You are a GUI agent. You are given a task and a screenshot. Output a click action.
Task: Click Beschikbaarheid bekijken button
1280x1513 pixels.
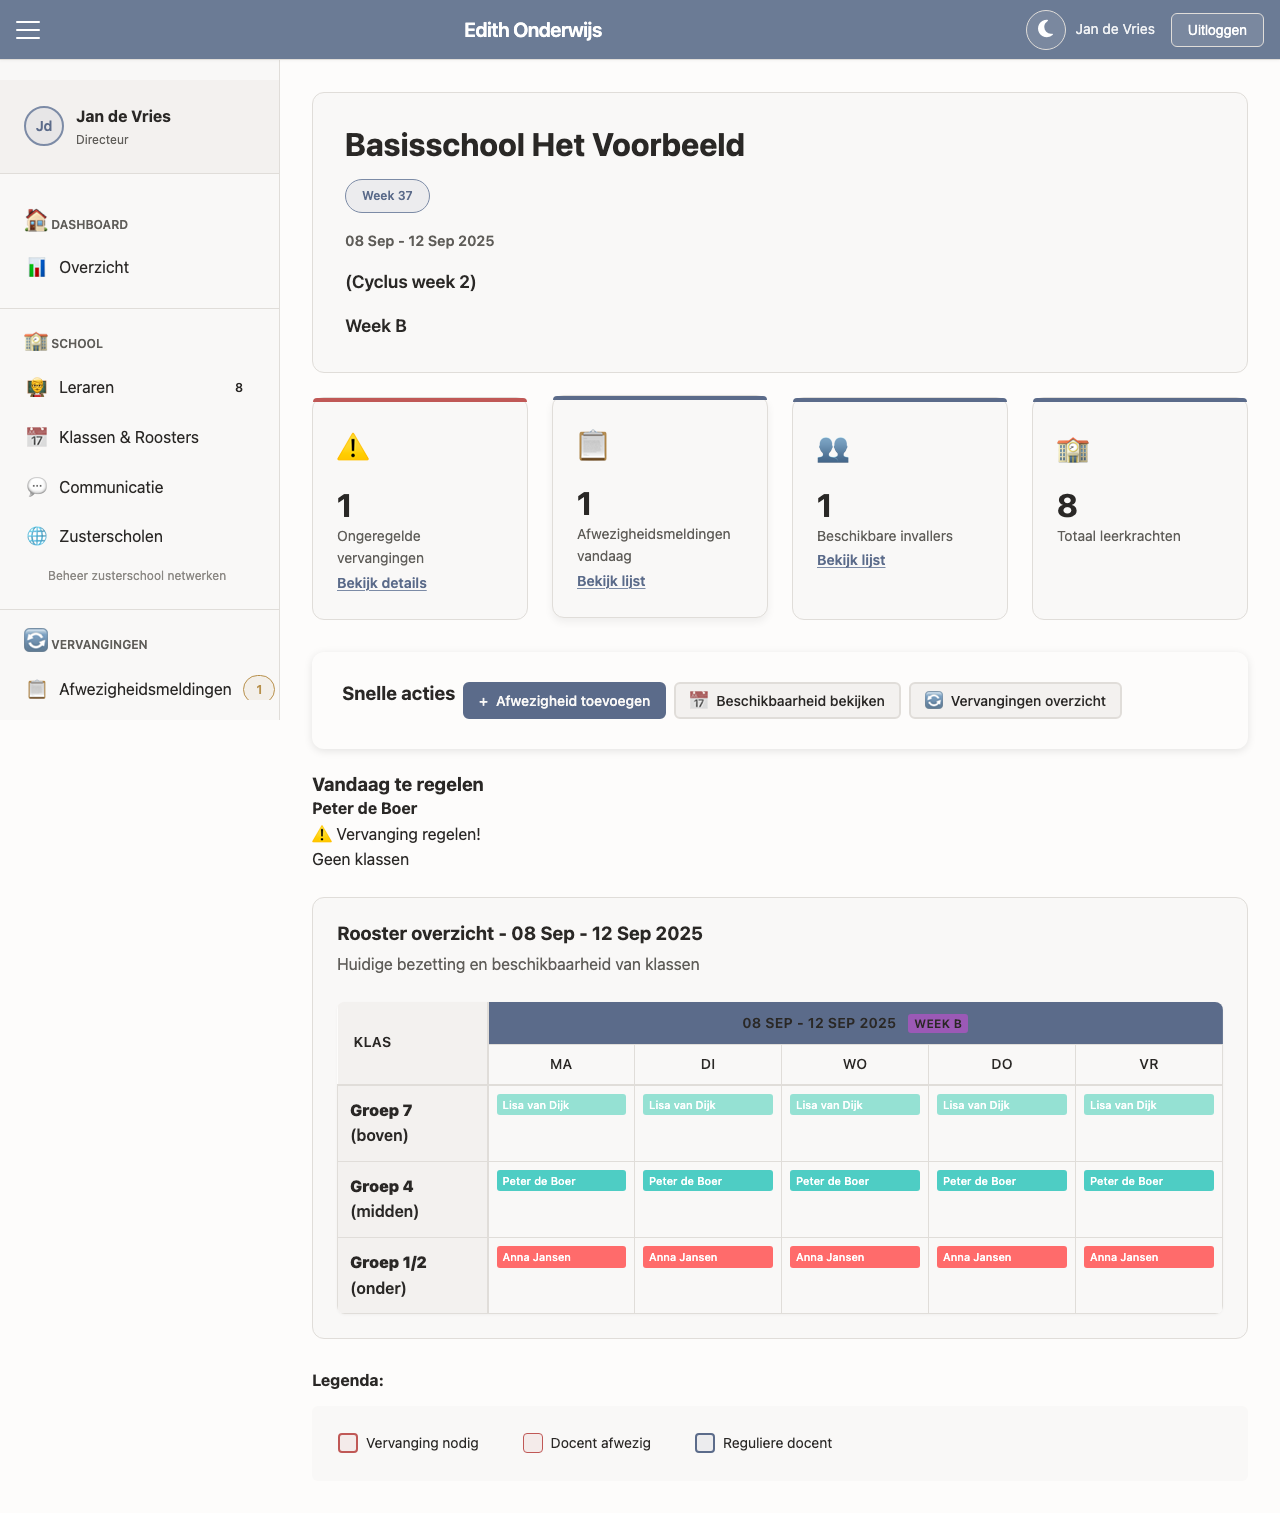point(787,701)
